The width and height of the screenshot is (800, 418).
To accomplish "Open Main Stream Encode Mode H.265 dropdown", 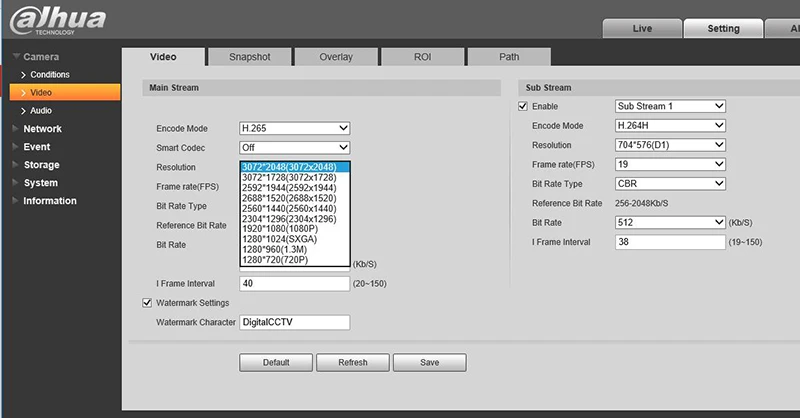I will 294,128.
